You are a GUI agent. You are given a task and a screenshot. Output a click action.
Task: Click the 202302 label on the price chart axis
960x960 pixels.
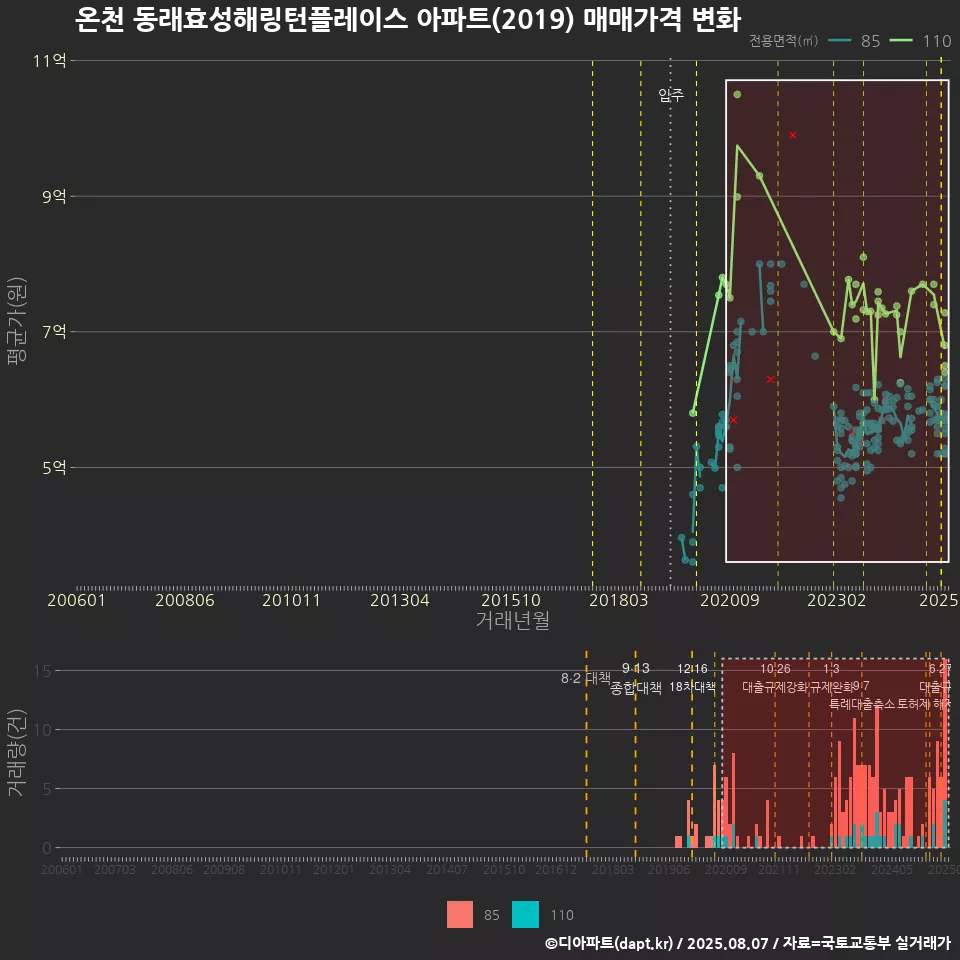pos(836,600)
